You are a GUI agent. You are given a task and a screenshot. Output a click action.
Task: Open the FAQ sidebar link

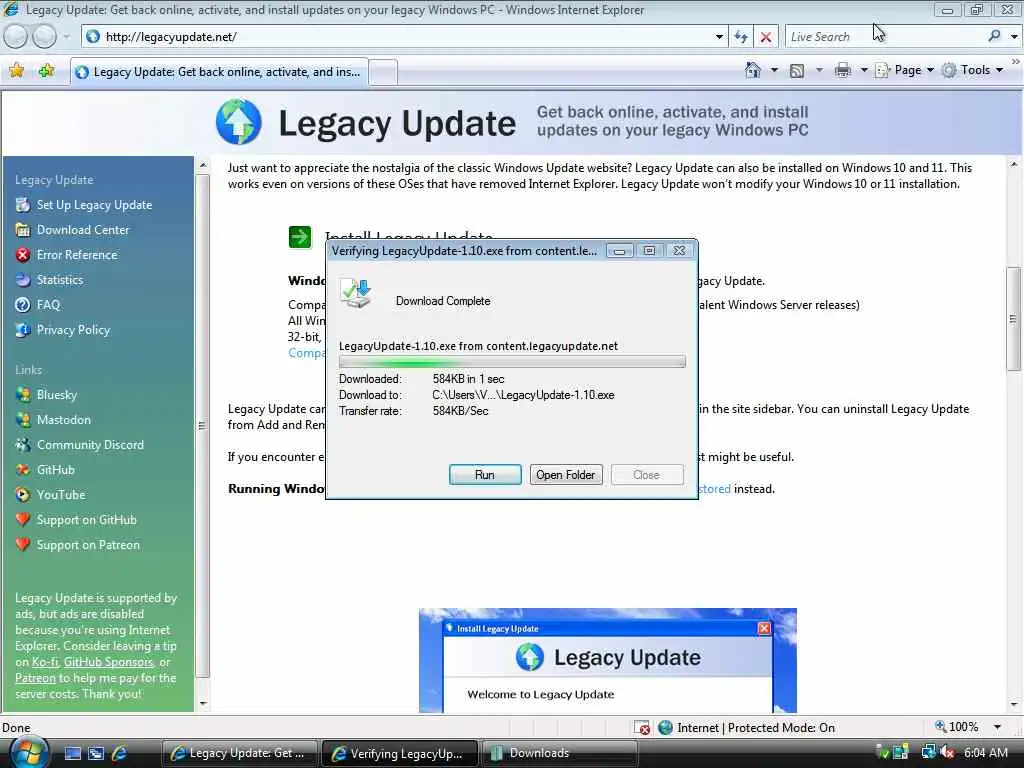[x=48, y=305]
